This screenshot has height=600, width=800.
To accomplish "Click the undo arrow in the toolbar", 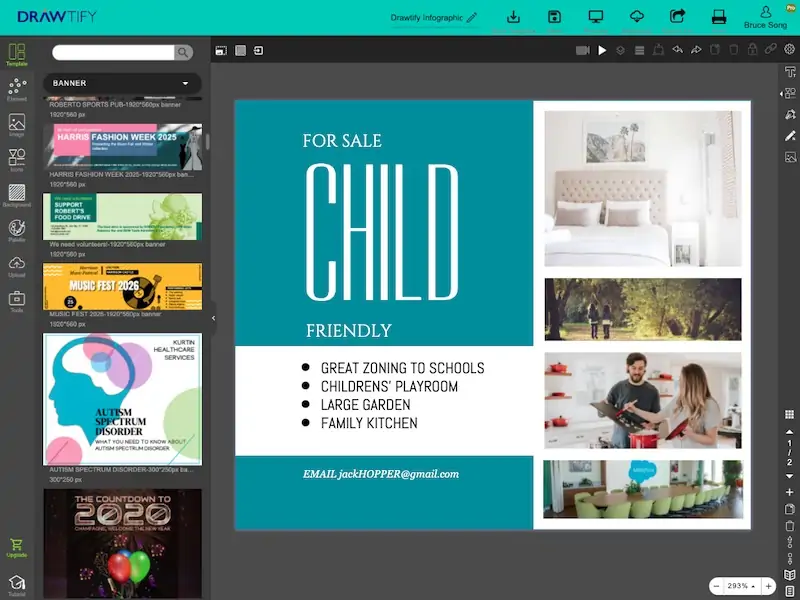I will coord(677,50).
